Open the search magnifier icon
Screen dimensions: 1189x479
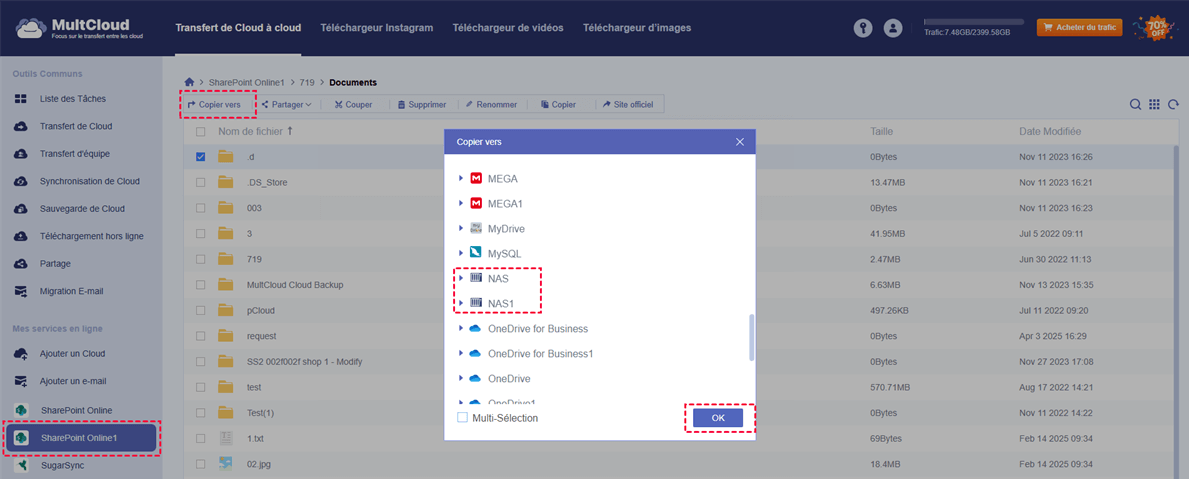point(1135,105)
